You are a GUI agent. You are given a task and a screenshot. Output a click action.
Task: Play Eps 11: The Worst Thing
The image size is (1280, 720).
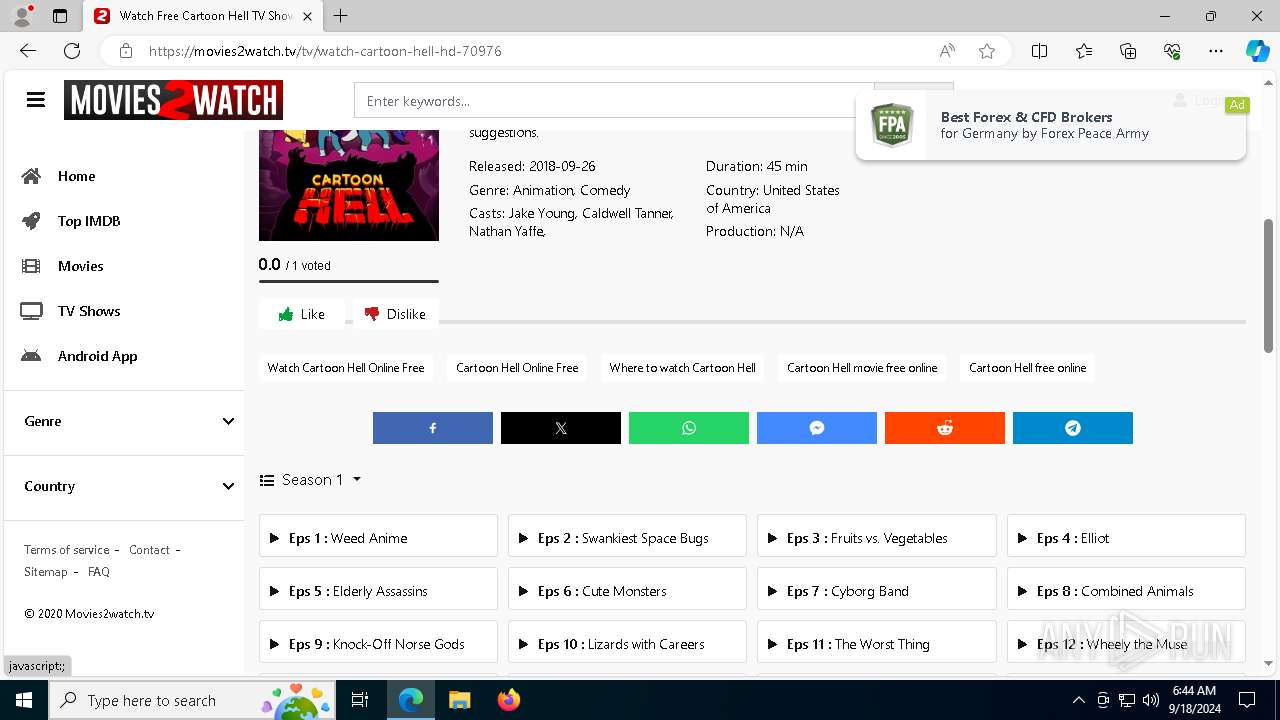pyautogui.click(x=877, y=642)
